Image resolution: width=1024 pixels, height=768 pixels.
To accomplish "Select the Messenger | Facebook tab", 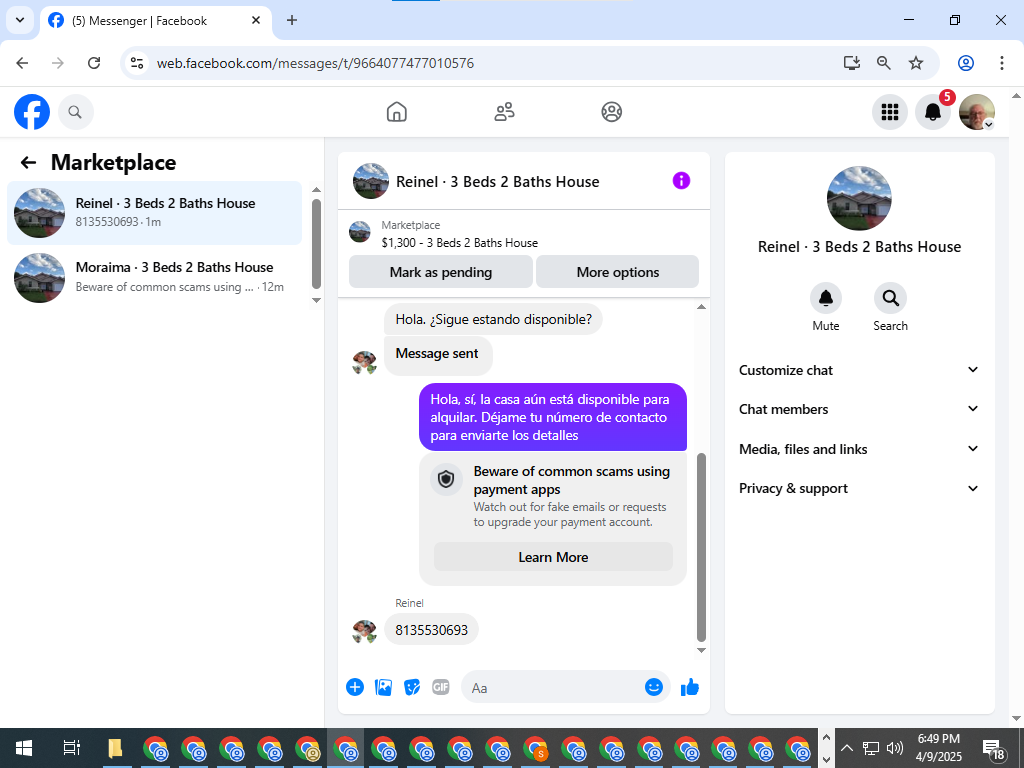I will [155, 21].
